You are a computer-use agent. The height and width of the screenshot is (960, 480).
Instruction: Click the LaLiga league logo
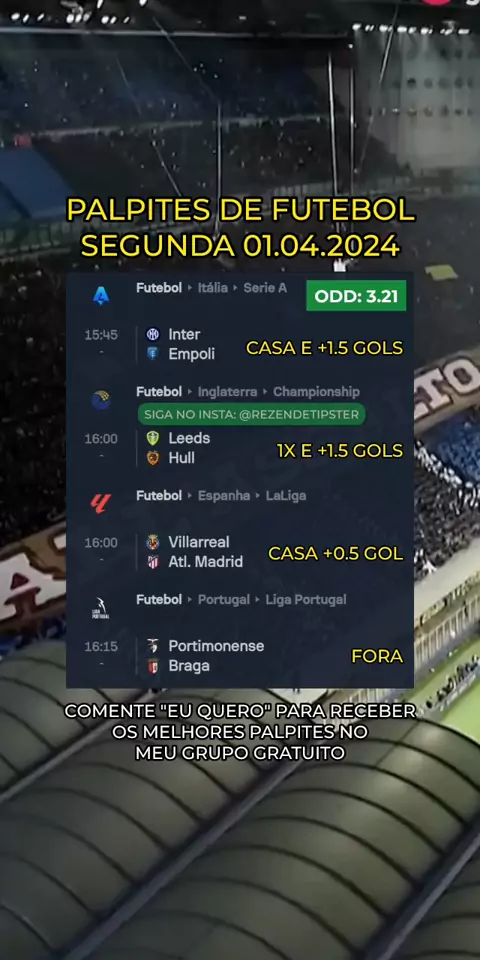(101, 503)
